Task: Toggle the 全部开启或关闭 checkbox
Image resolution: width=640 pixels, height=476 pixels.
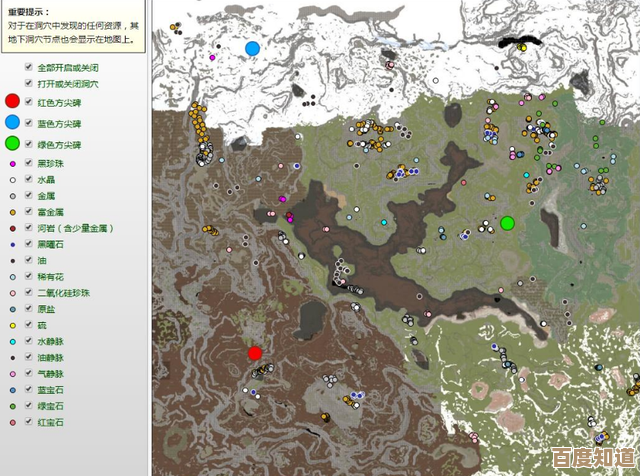Action: tap(29, 66)
